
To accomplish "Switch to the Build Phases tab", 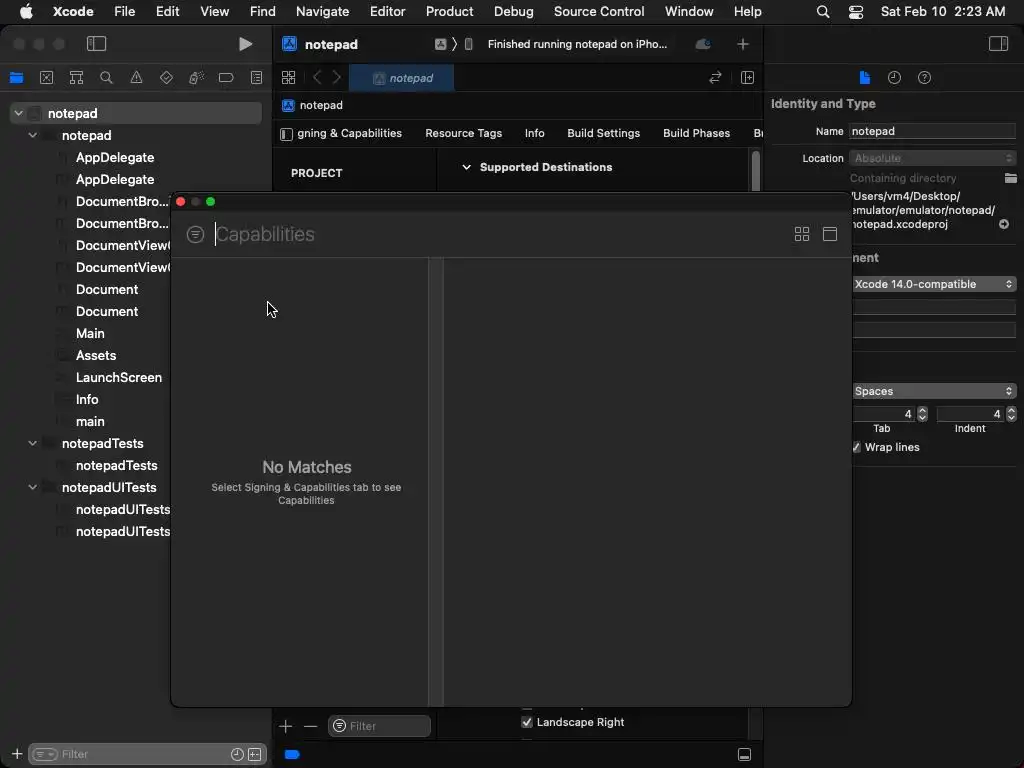I will 696,133.
